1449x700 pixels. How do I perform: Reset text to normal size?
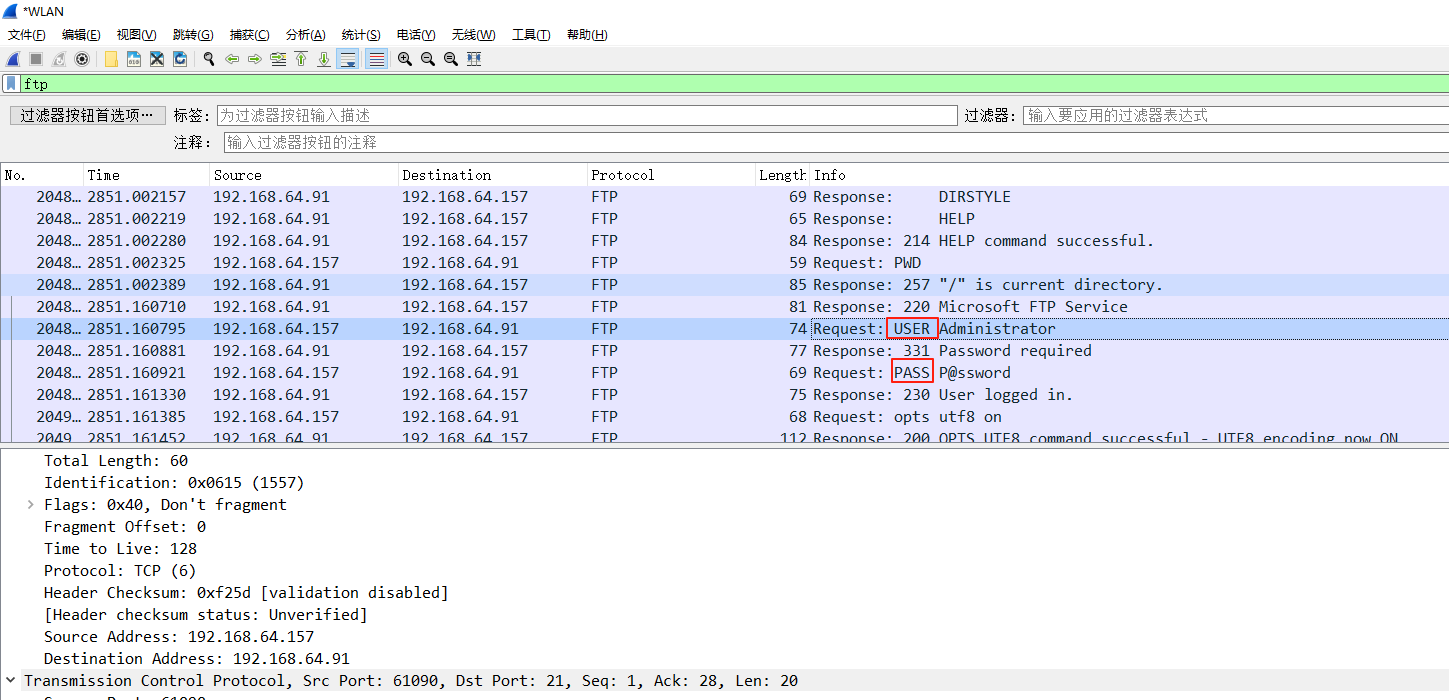[x=451, y=59]
